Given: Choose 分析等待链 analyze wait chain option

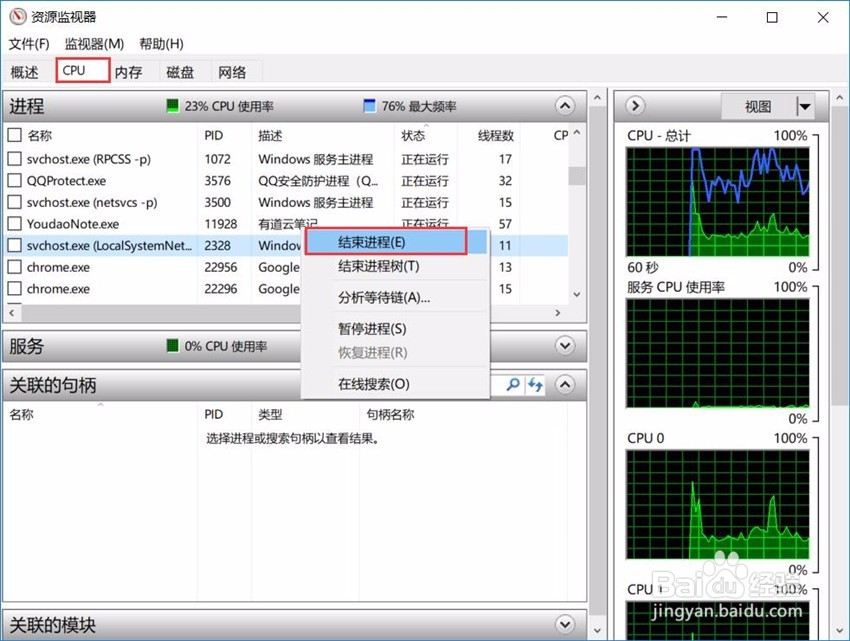Looking at the screenshot, I should pos(384,296).
